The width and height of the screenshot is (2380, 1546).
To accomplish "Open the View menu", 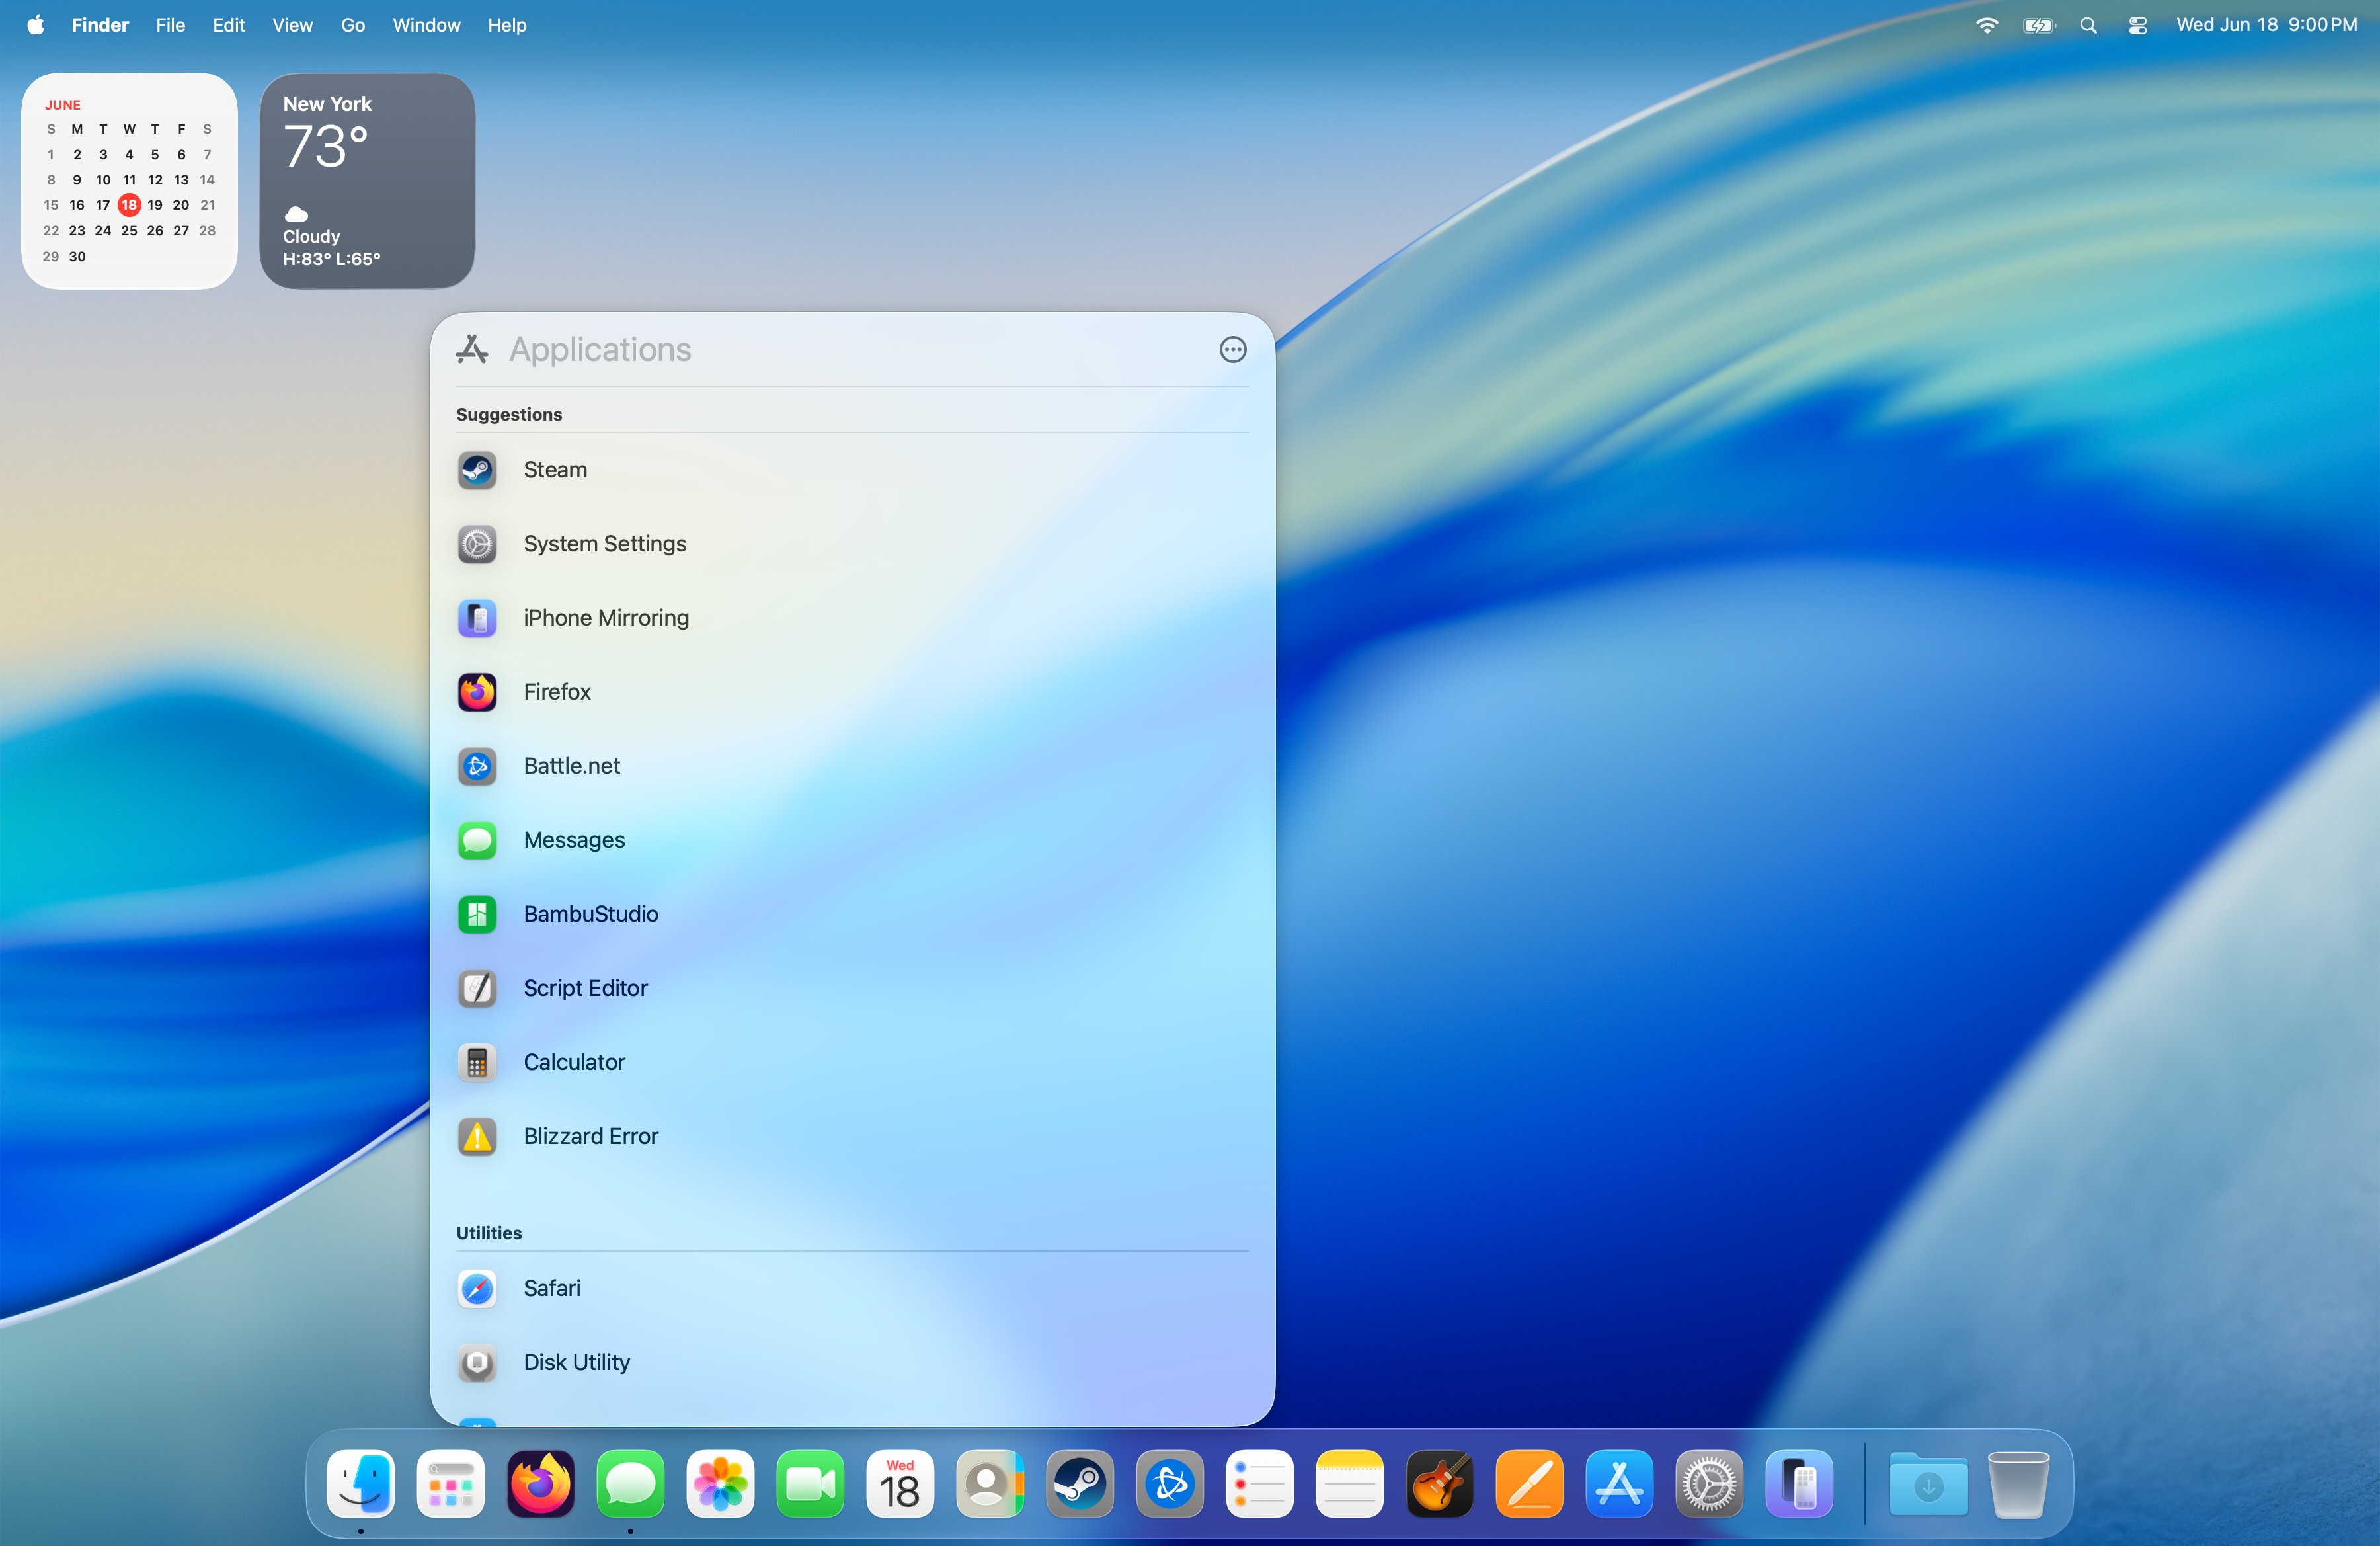I will (292, 25).
